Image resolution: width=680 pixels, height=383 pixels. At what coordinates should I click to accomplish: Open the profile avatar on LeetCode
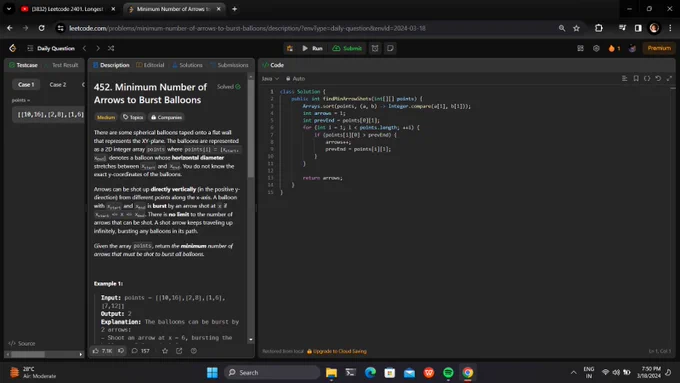pyautogui.click(x=632, y=48)
